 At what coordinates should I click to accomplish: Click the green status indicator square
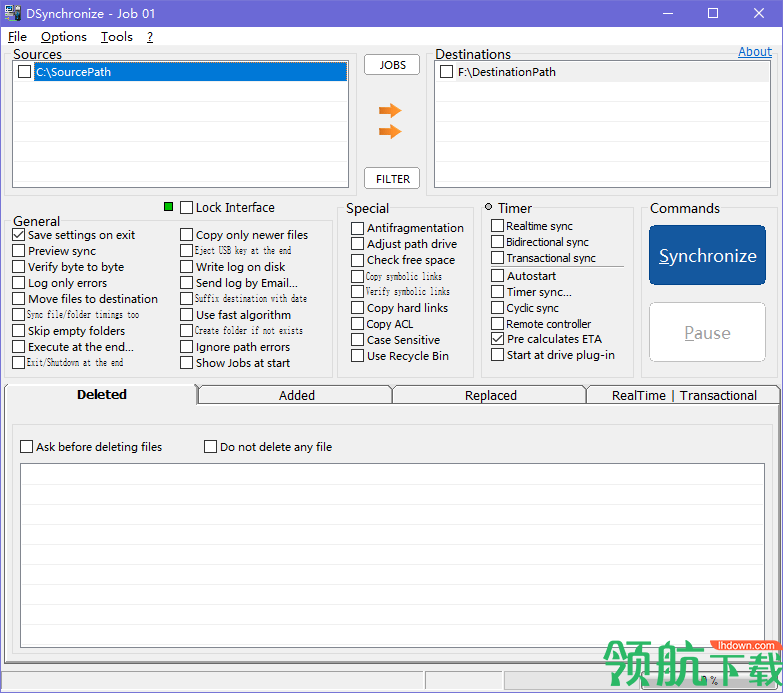[x=168, y=207]
